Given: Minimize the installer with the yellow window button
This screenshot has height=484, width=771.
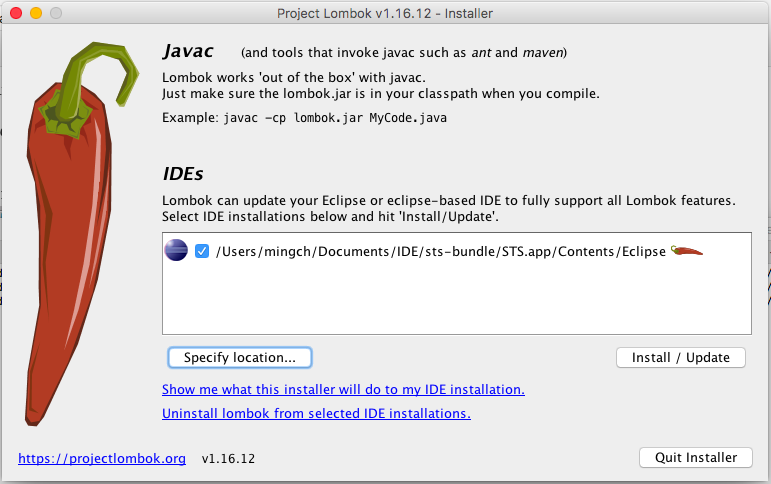Looking at the screenshot, I should click(x=36, y=13).
